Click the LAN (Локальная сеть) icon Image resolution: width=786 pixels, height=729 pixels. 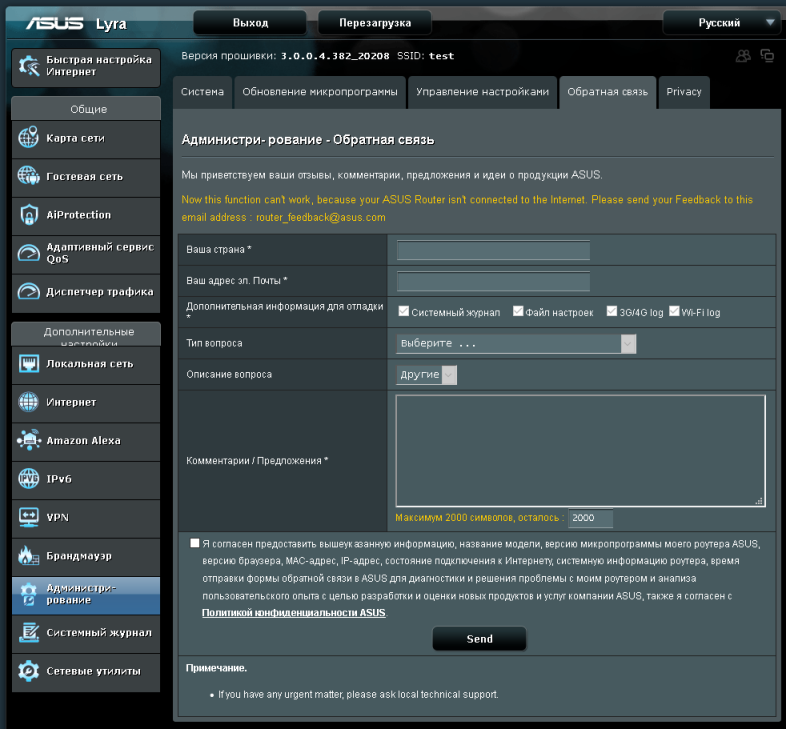point(29,363)
